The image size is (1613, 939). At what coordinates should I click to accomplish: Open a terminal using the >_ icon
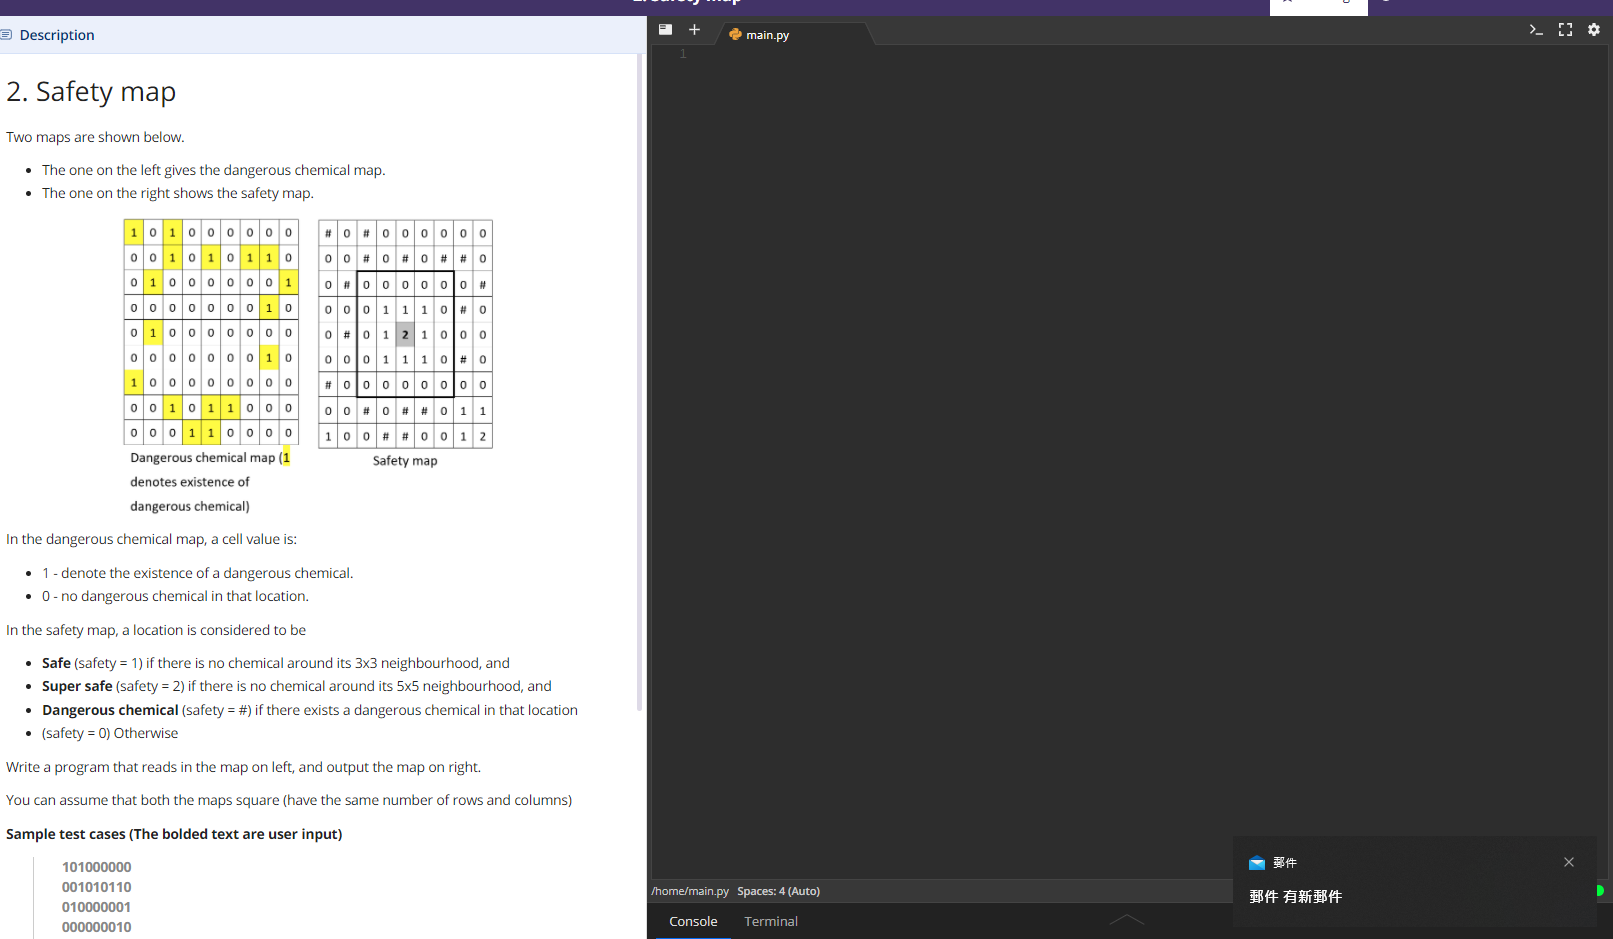click(x=1536, y=29)
